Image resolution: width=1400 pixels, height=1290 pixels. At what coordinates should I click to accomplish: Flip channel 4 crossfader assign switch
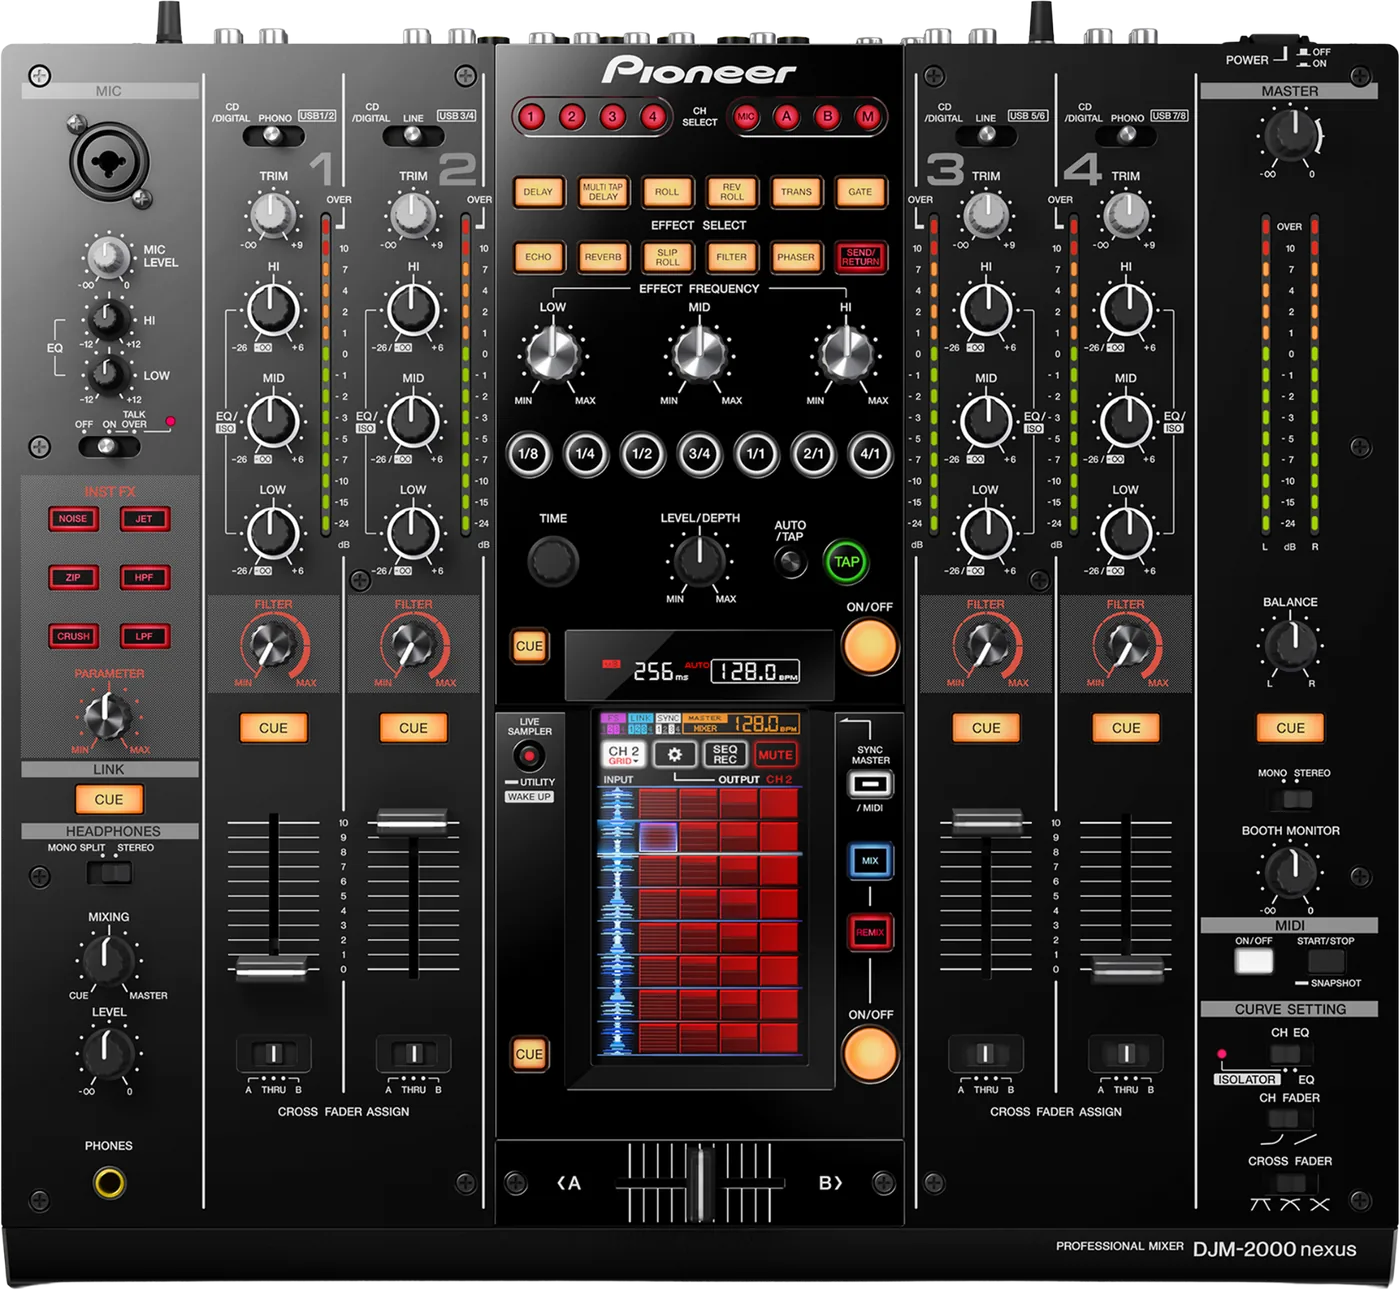pyautogui.click(x=1126, y=1053)
